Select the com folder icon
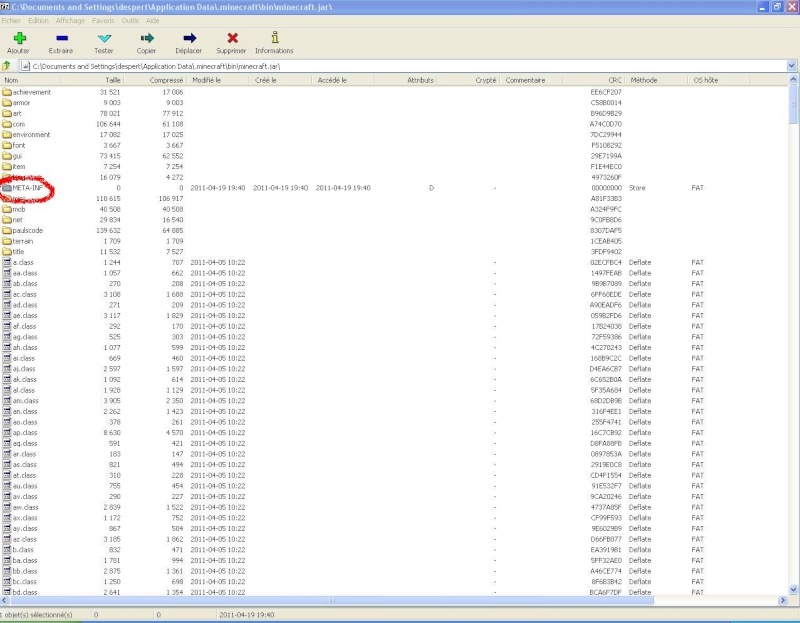Screen dimensions: 800x623 (7, 124)
